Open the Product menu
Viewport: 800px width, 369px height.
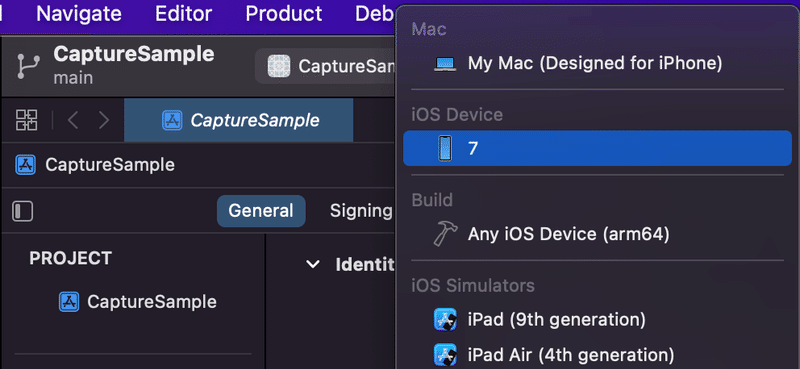[x=284, y=14]
